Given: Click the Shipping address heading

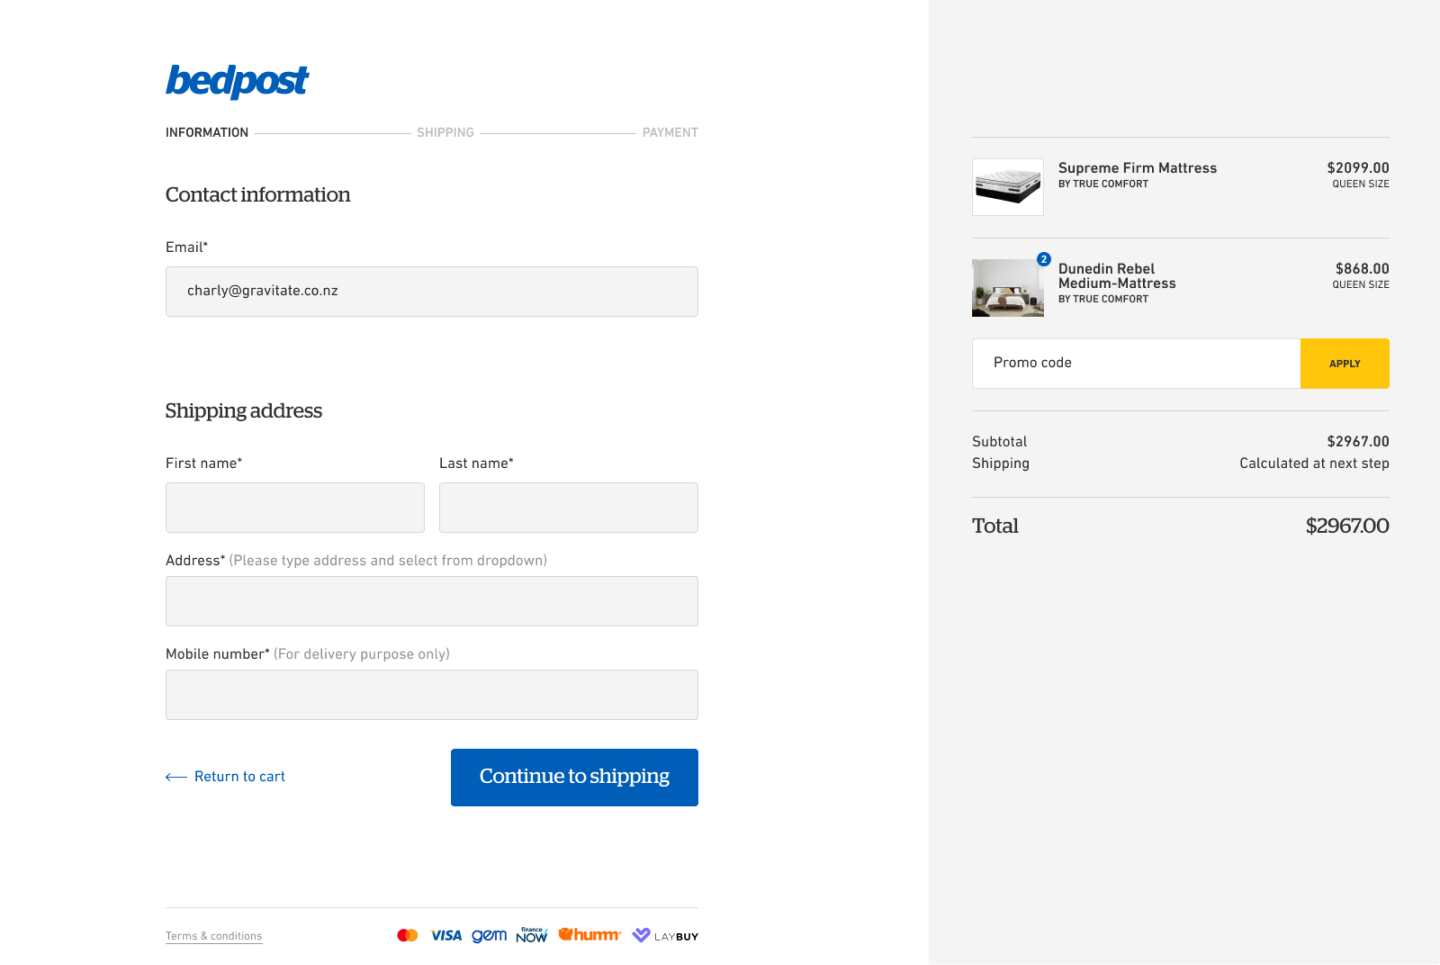Looking at the screenshot, I should [244, 411].
